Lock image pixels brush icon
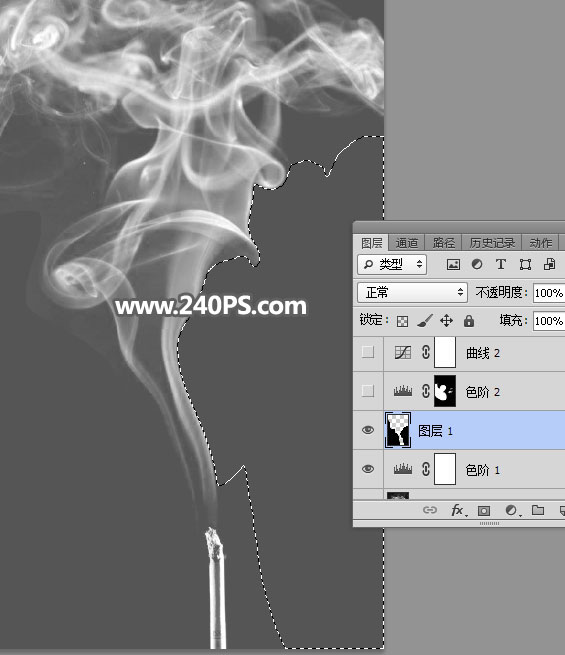Image resolution: width=565 pixels, height=655 pixels. (425, 321)
